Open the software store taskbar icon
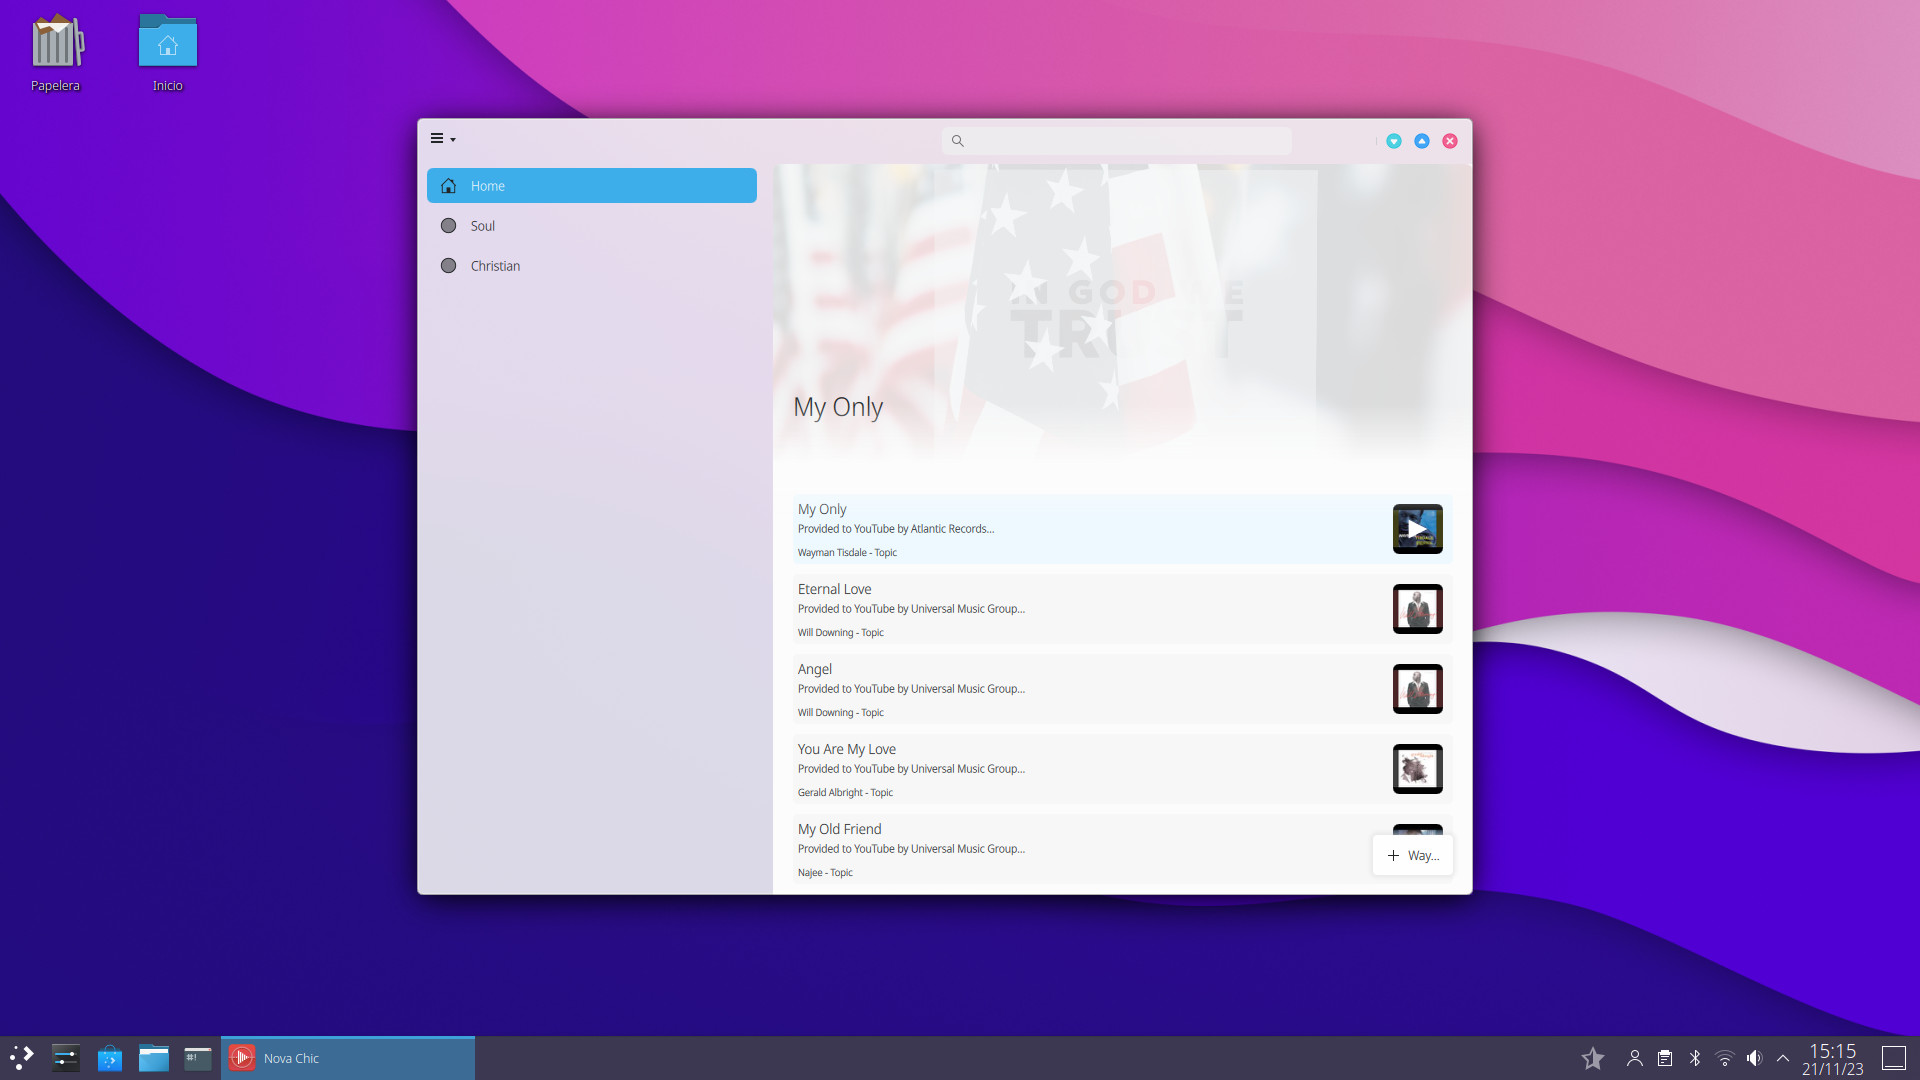Viewport: 1920px width, 1080px height. pos(110,1058)
